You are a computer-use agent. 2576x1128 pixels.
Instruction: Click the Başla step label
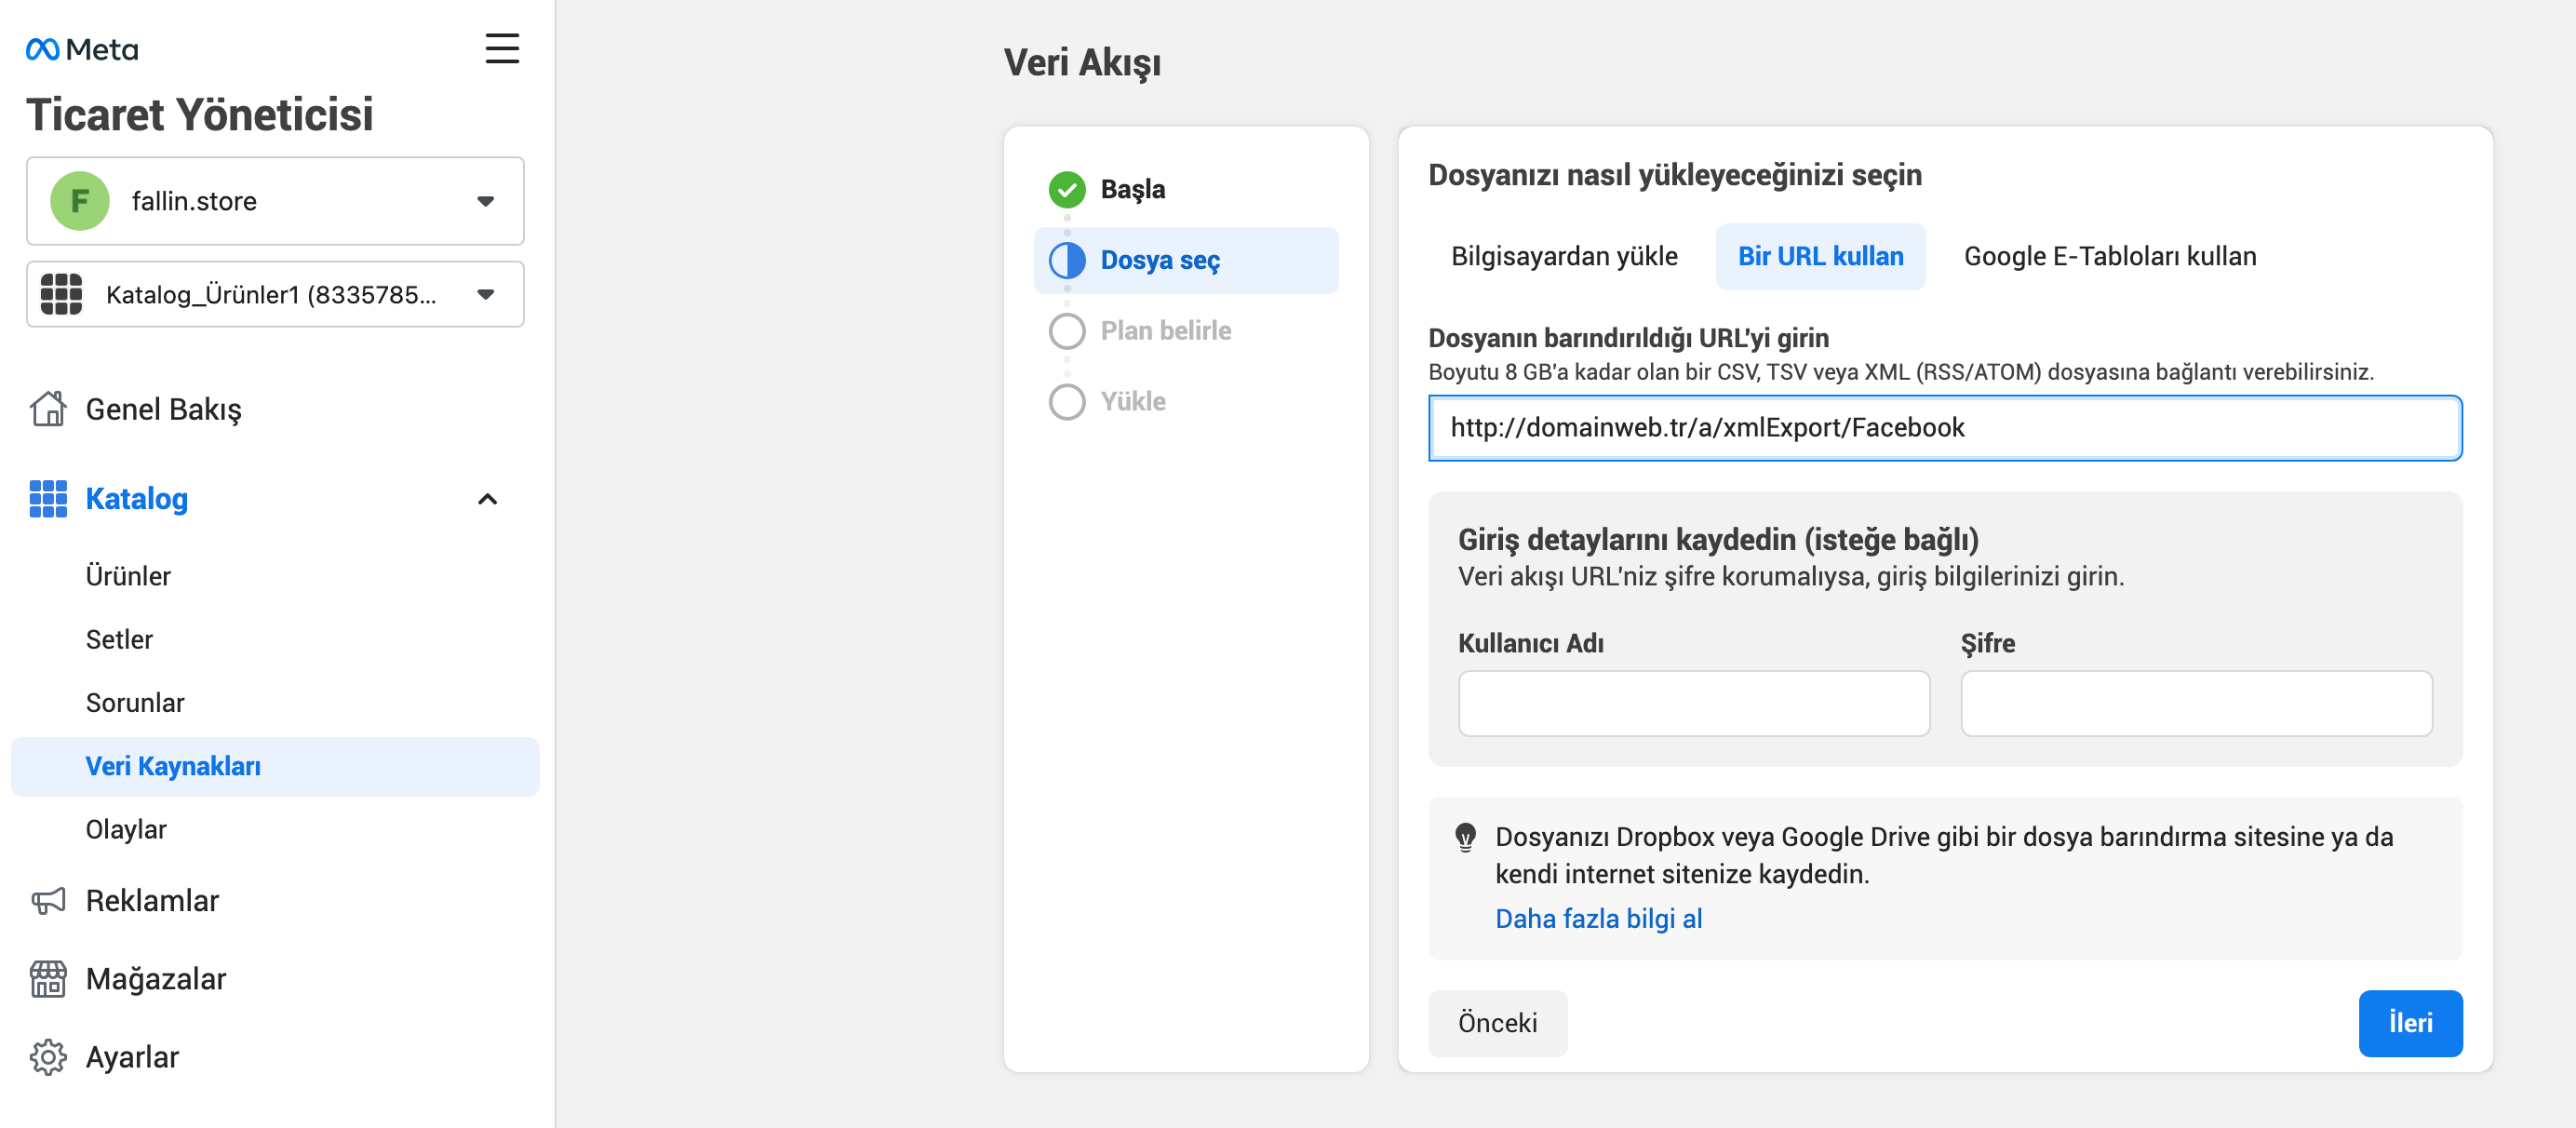pos(1132,189)
